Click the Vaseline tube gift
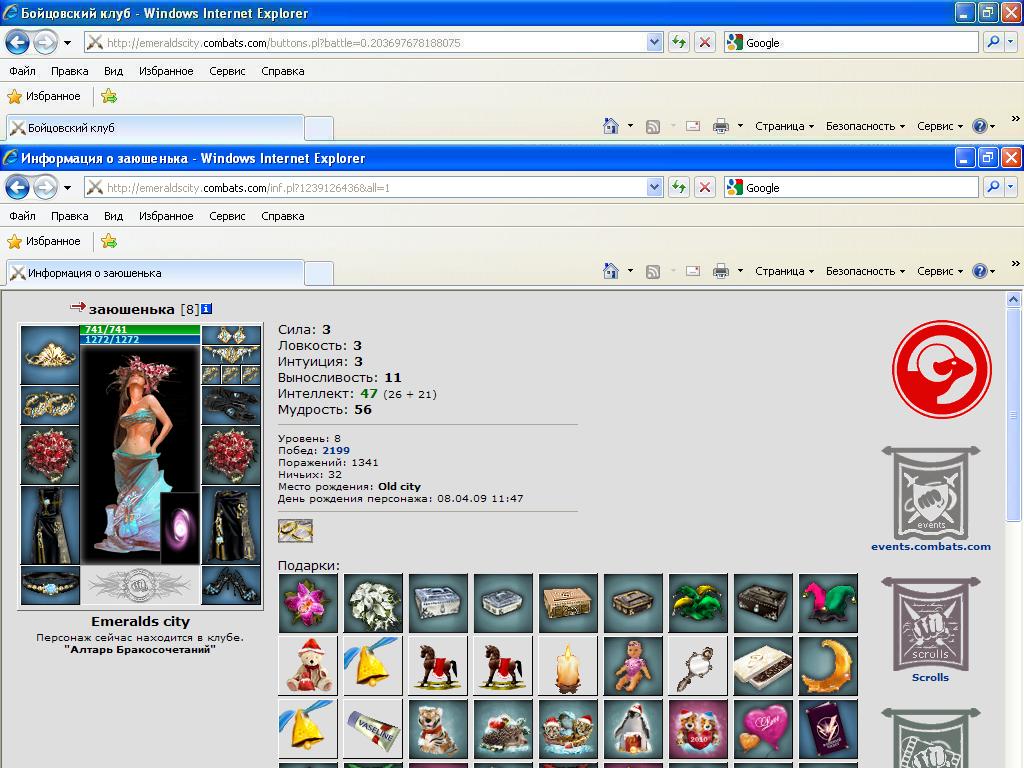This screenshot has height=768, width=1024. click(x=374, y=729)
